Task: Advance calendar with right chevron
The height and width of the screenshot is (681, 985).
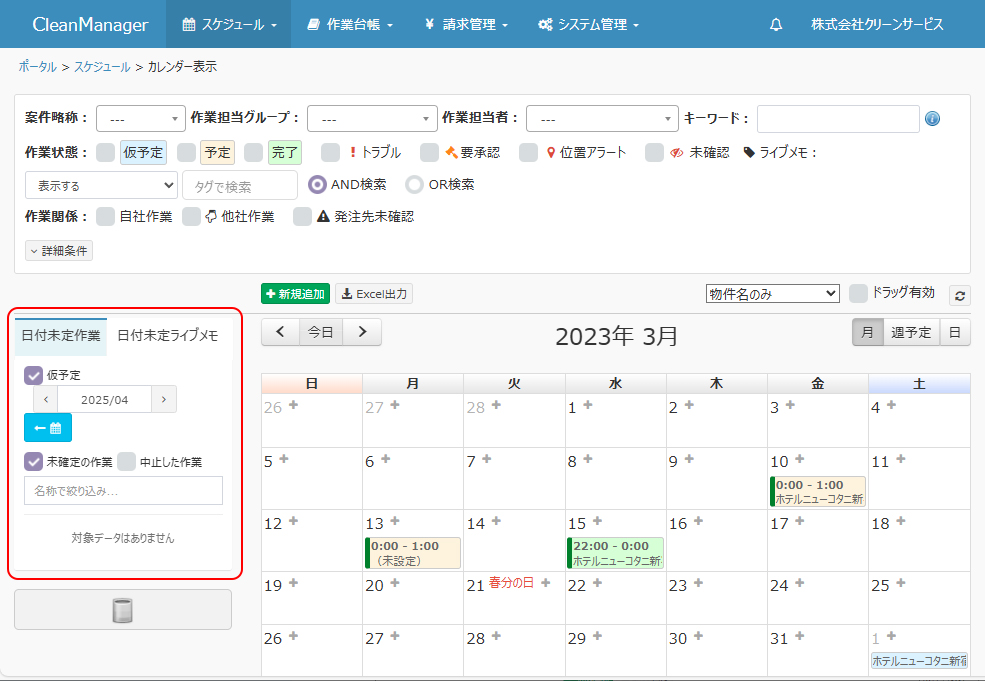Action: pyautogui.click(x=362, y=332)
